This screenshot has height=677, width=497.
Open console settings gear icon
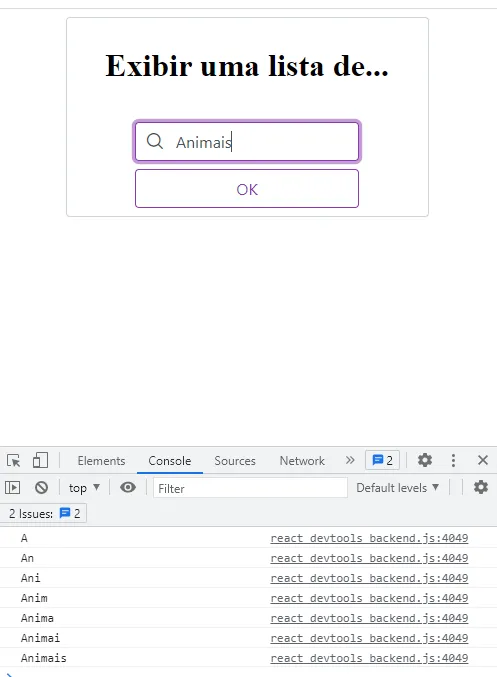(x=481, y=487)
